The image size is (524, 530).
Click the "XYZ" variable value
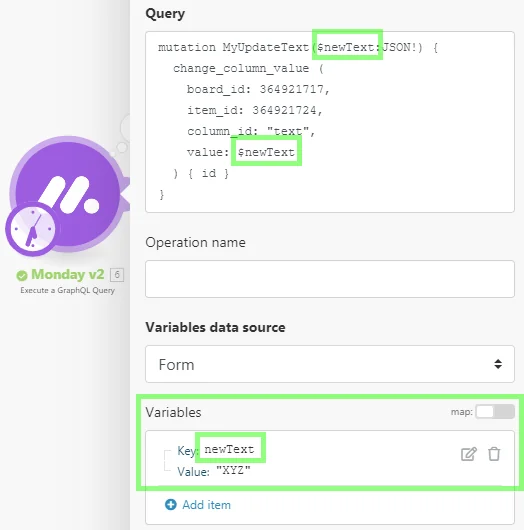coord(233,470)
